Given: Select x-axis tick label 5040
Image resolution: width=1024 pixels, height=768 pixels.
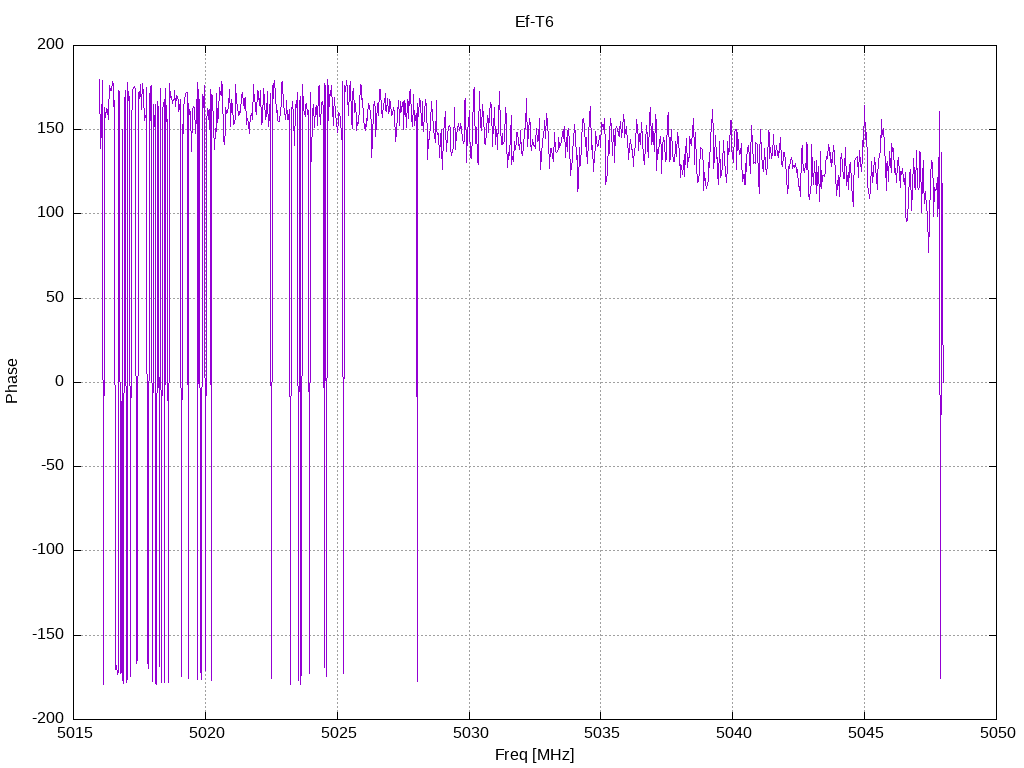Looking at the screenshot, I should pos(733,733).
